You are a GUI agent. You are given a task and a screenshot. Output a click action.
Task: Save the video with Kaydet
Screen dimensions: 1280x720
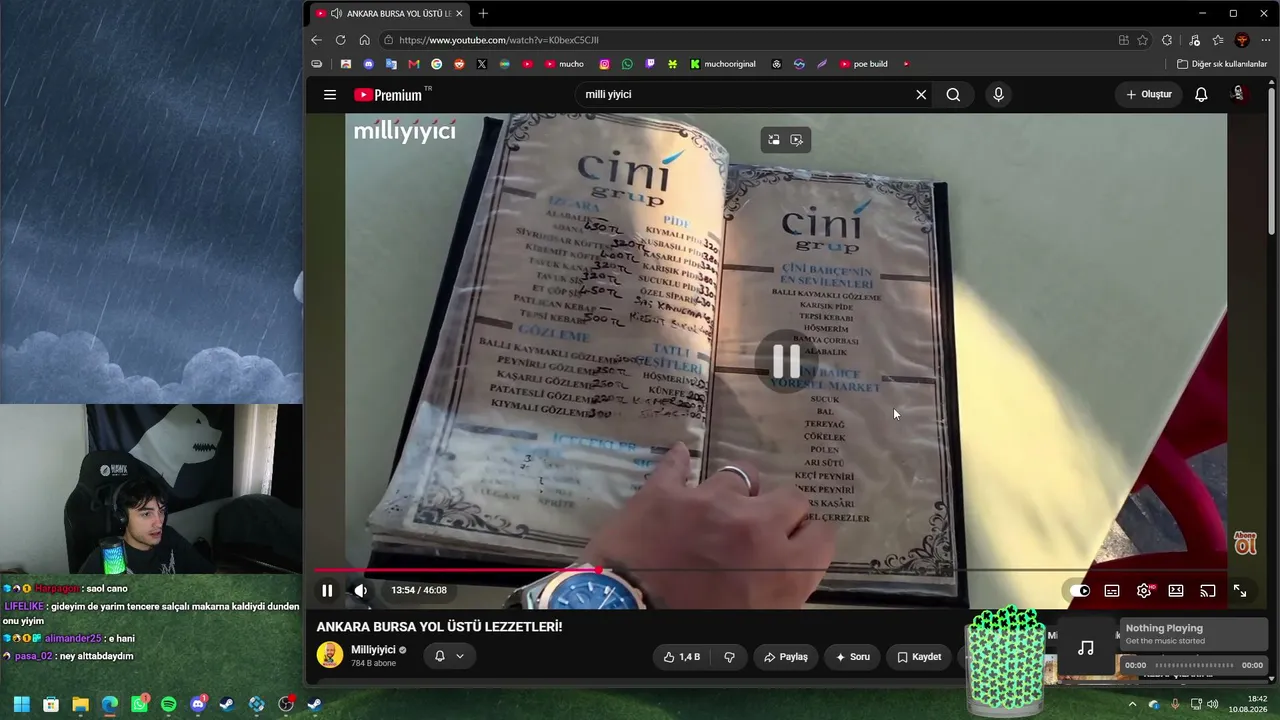(919, 657)
